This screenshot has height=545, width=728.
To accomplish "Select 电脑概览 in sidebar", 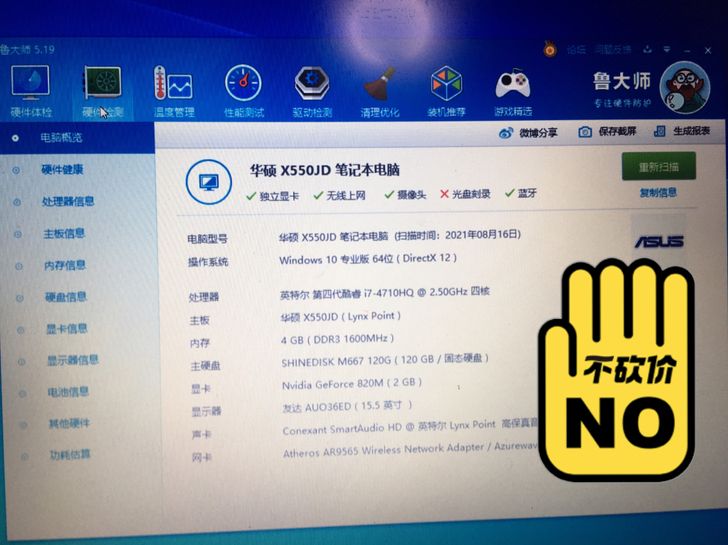I will pyautogui.click(x=61, y=137).
